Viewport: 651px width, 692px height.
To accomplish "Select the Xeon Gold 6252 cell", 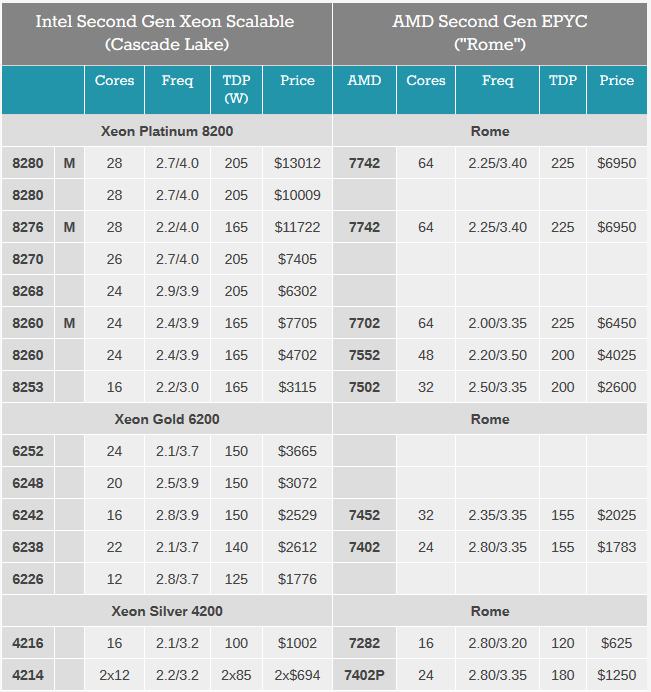I will [28, 451].
